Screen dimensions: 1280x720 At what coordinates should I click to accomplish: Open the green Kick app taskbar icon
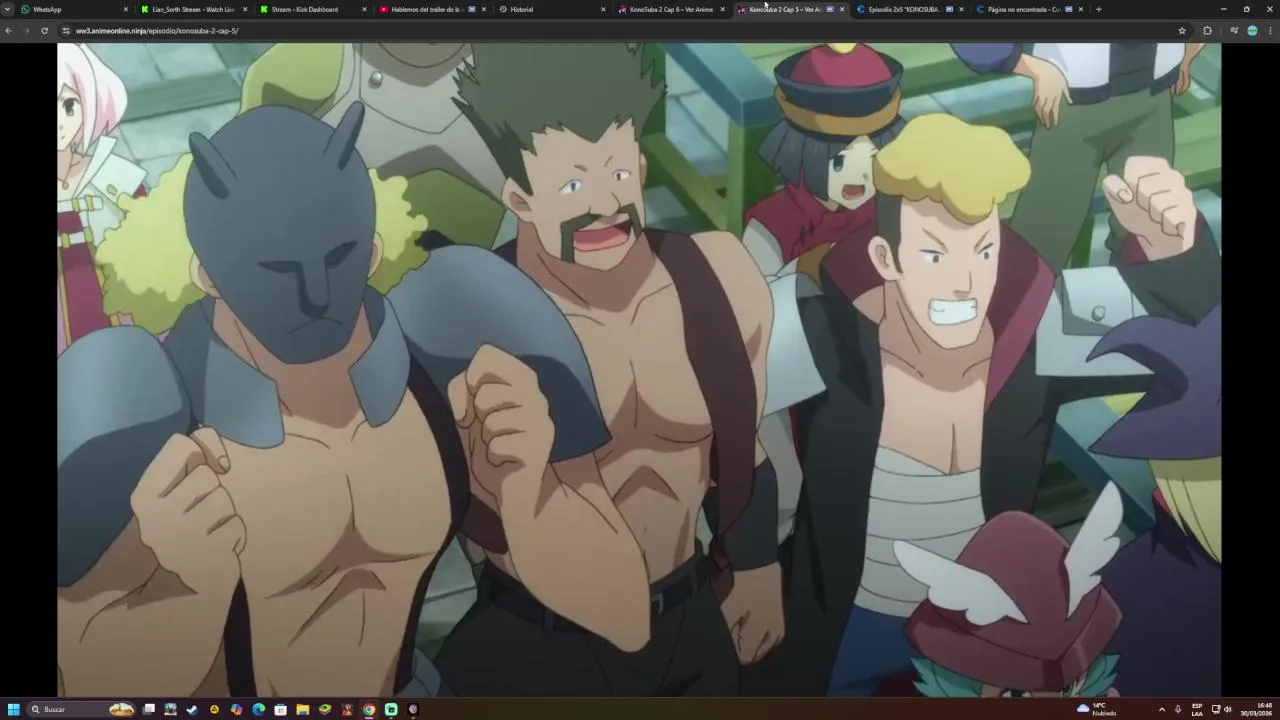click(391, 709)
